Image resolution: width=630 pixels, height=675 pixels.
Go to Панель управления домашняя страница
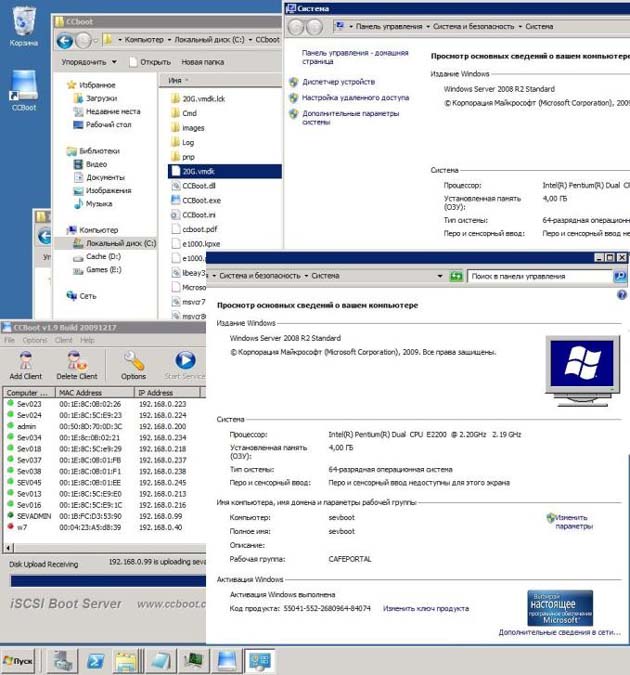click(x=355, y=57)
